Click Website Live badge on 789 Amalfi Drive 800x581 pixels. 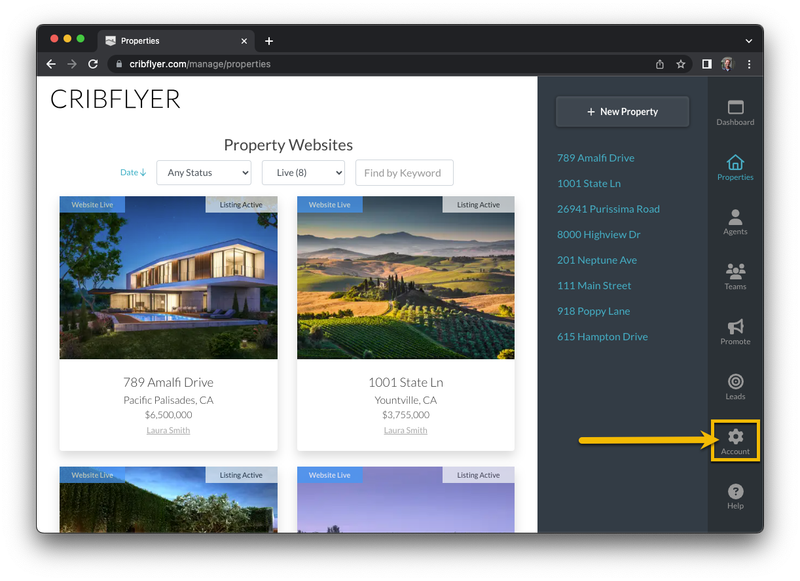(92, 205)
